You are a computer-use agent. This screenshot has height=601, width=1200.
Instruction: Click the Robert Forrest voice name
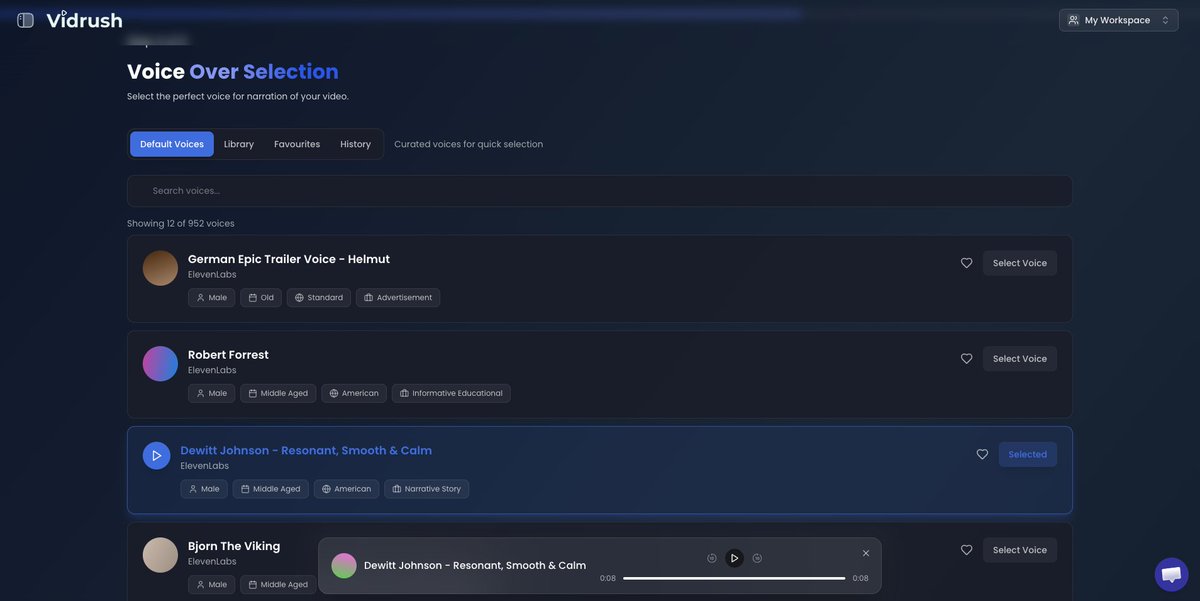point(228,355)
